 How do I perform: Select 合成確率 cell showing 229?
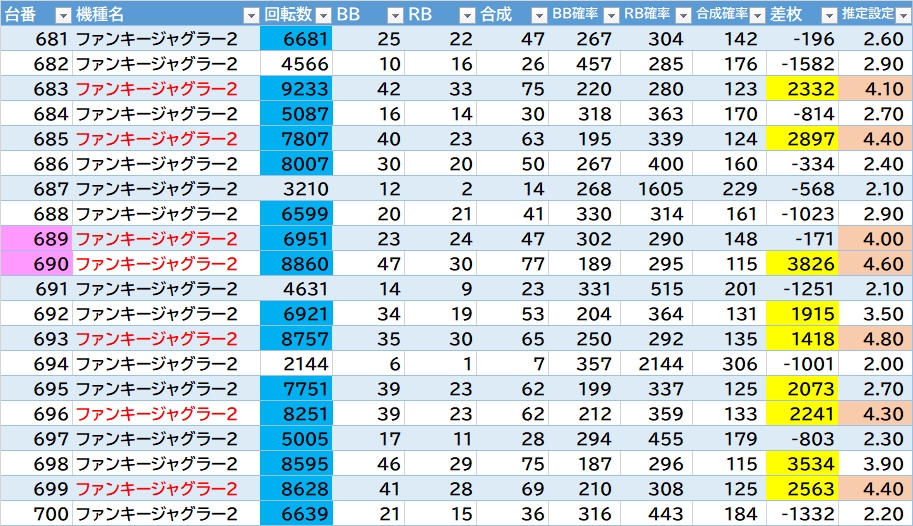[x=730, y=189]
